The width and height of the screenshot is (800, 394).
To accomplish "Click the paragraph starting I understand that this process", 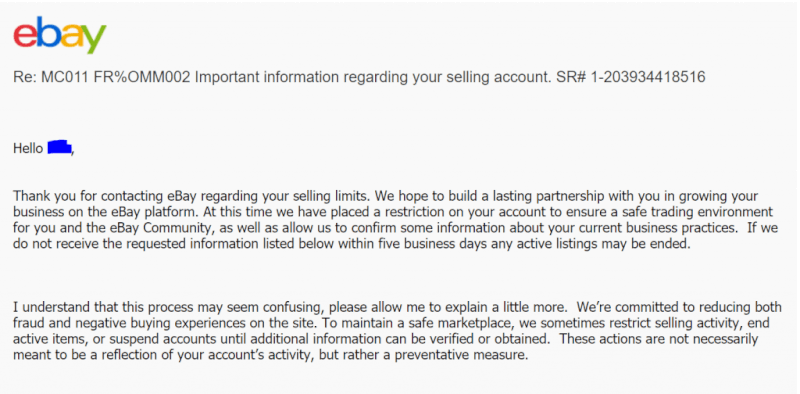I will (397, 331).
